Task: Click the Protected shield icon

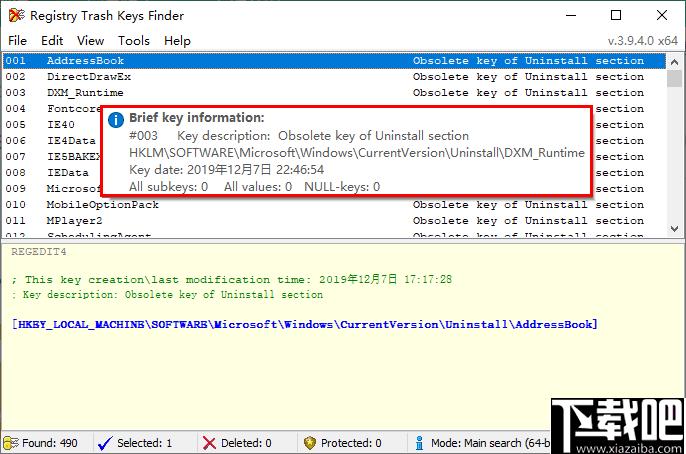Action: [310, 443]
